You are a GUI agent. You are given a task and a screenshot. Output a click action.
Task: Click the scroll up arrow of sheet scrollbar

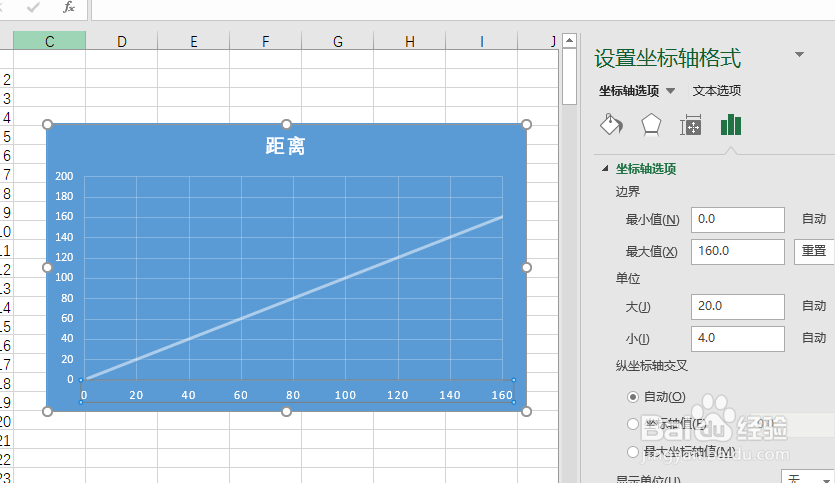click(569, 40)
